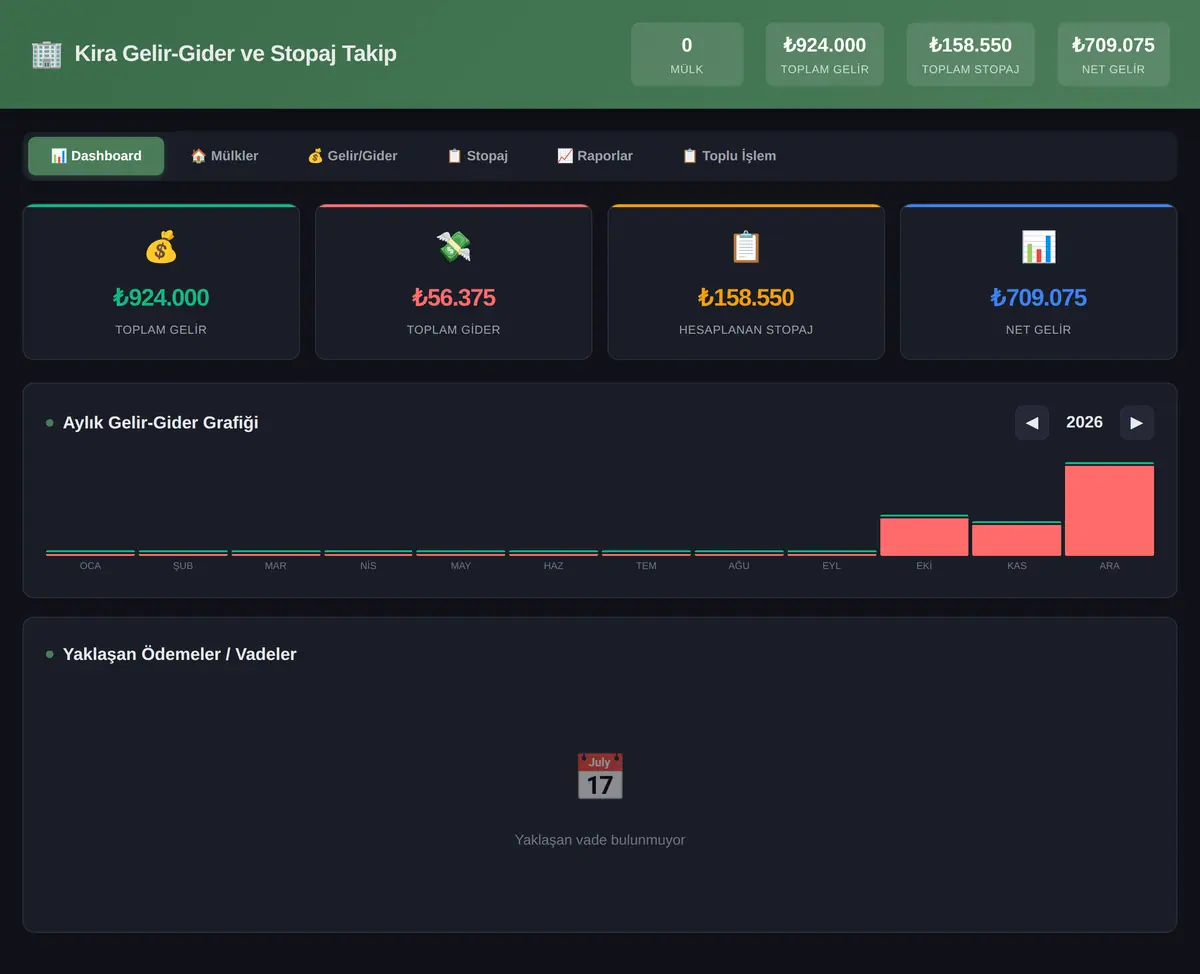Click the building icon beside the app title
The height and width of the screenshot is (974, 1200).
point(46,54)
